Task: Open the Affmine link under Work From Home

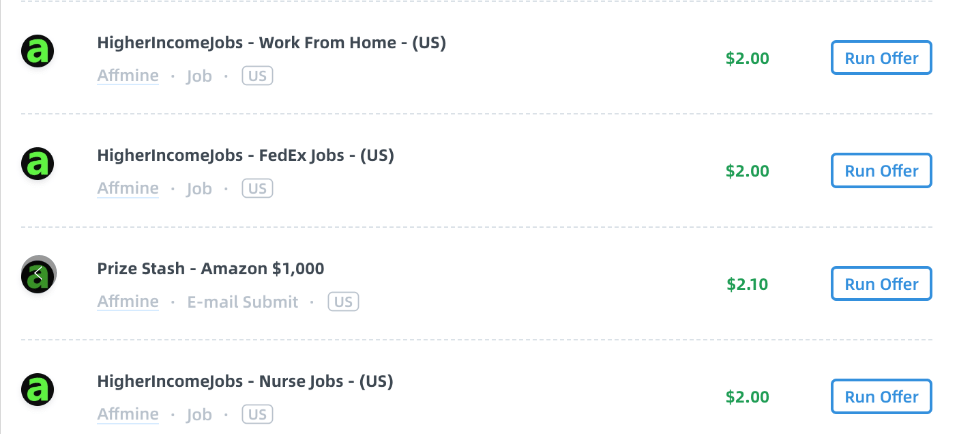Action: pyautogui.click(x=128, y=76)
